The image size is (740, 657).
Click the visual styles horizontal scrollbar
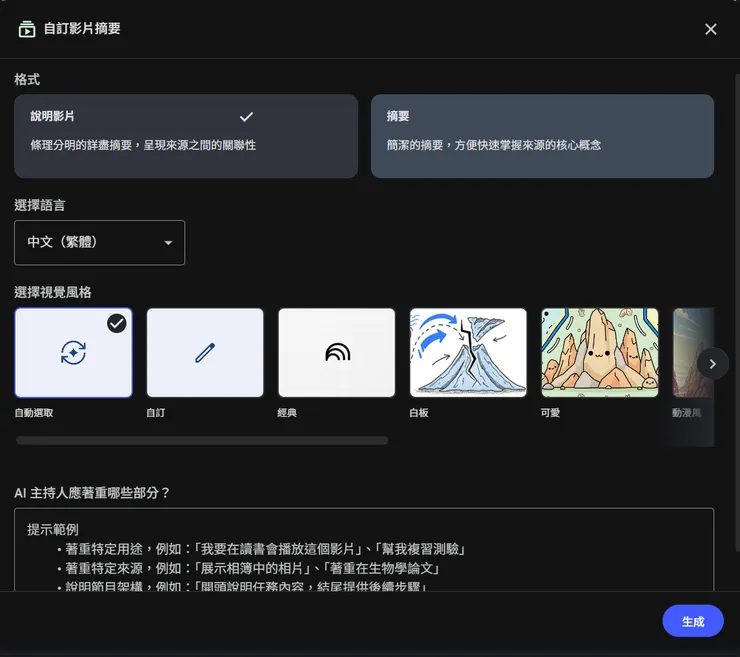pyautogui.click(x=202, y=440)
